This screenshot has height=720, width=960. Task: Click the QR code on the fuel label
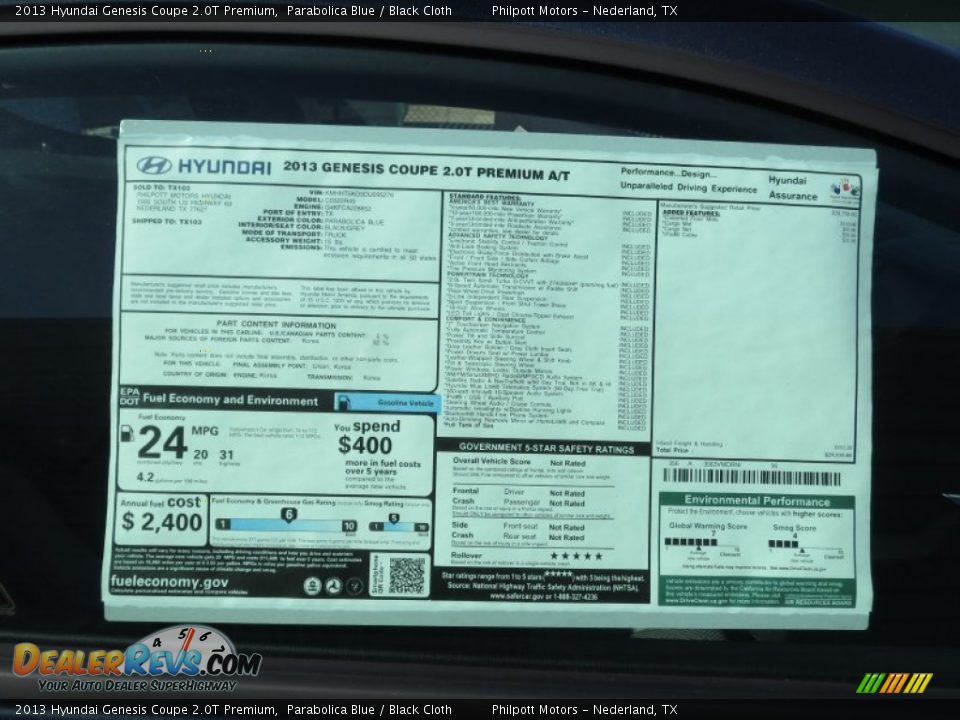(407, 576)
